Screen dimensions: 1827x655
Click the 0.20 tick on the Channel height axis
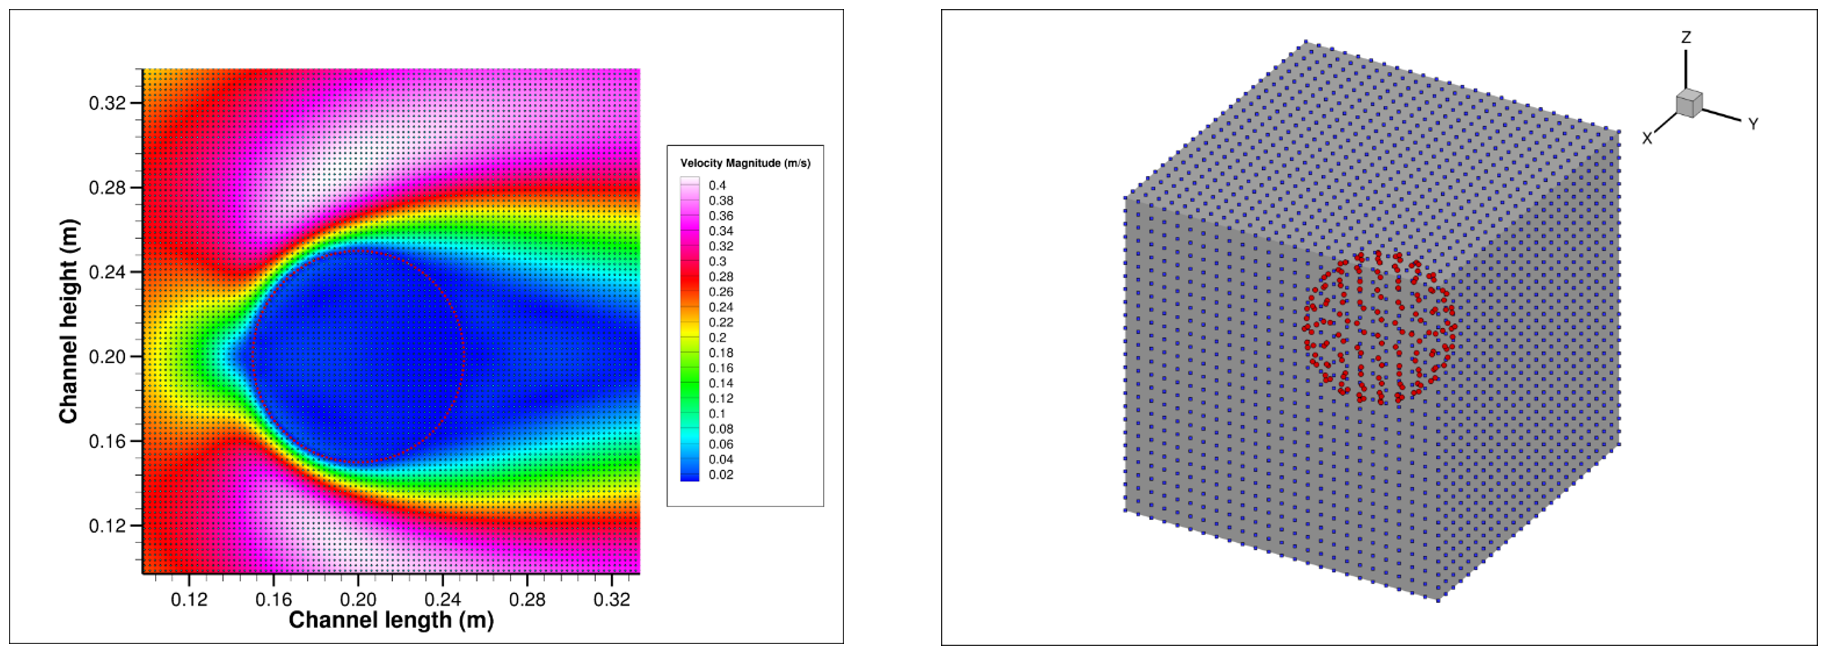click(x=107, y=357)
